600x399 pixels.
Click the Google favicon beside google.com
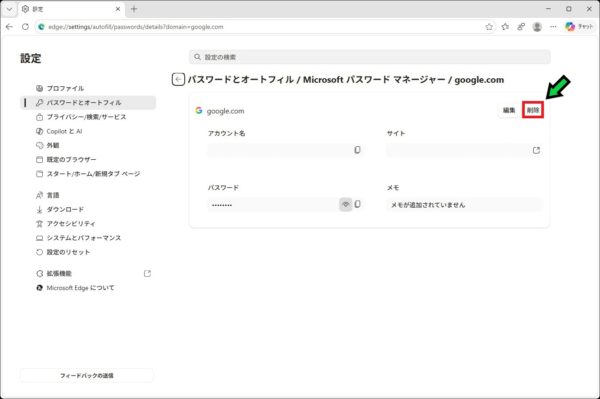pos(199,111)
